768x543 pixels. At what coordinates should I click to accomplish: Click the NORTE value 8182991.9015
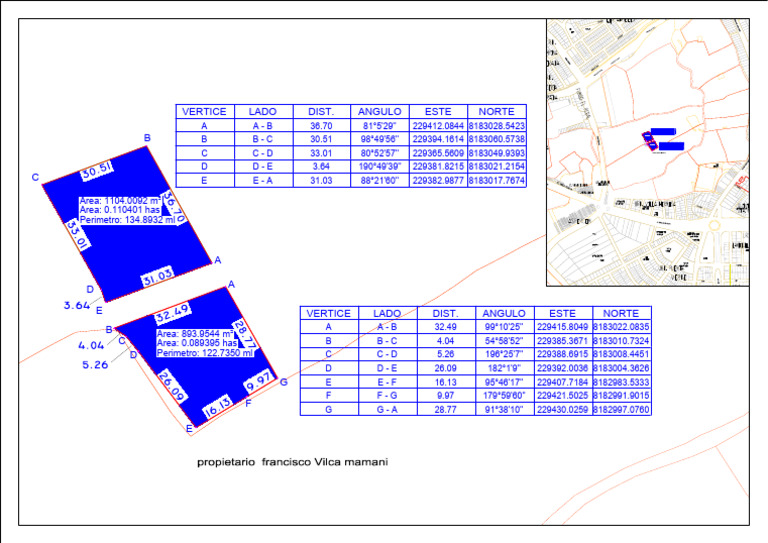coord(621,396)
